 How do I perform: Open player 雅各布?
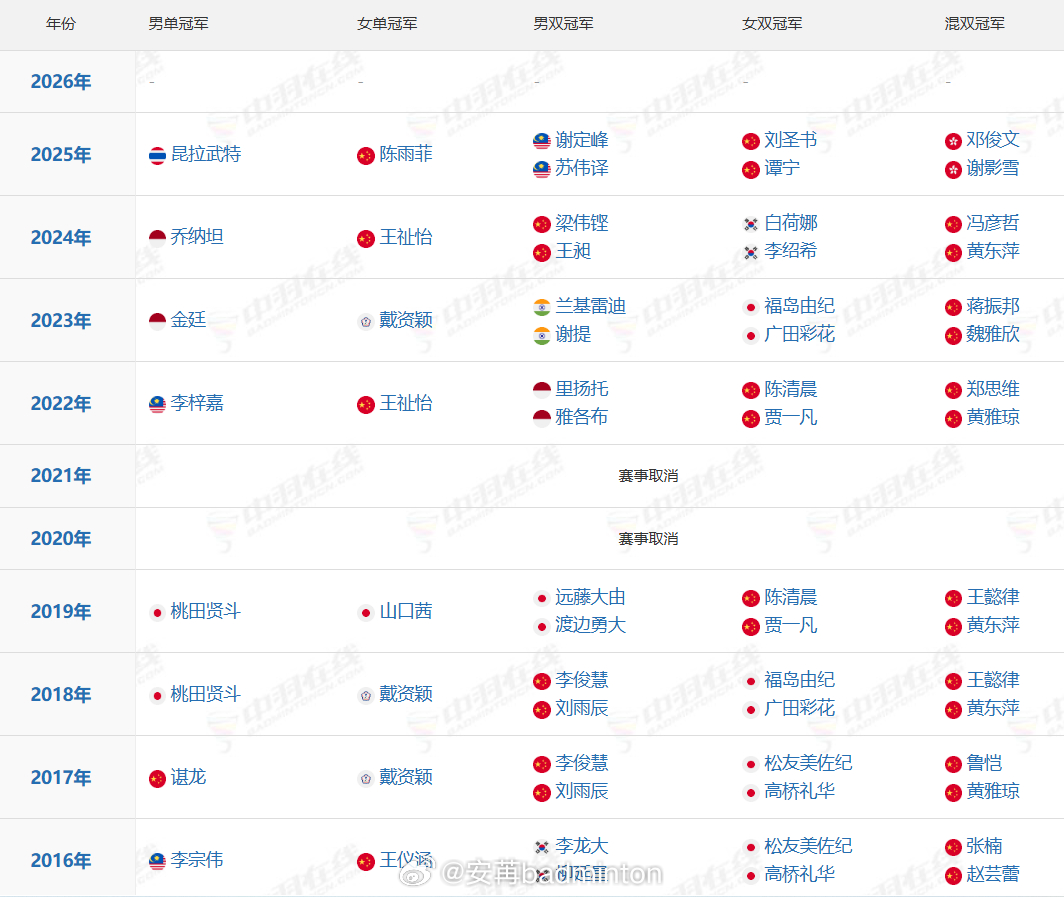pos(582,417)
